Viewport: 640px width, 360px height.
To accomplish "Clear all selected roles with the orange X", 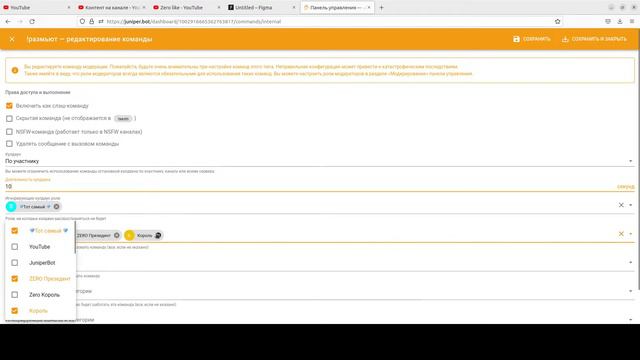I will click(621, 234).
